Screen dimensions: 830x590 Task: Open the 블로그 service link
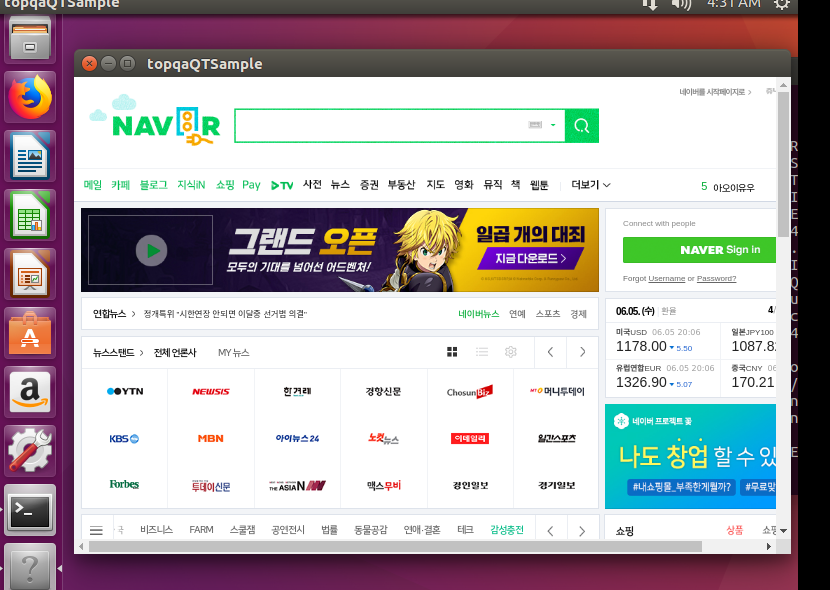[154, 185]
